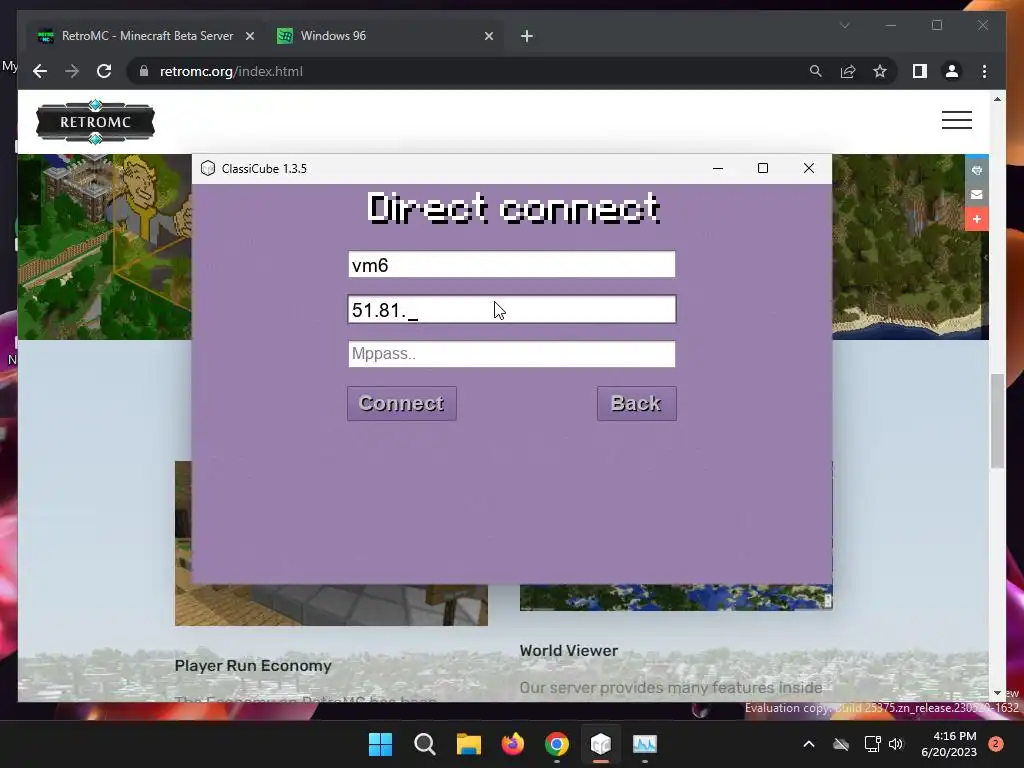The height and width of the screenshot is (768, 1024).
Task: Open the RetroMC hamburger menu
Action: (x=957, y=120)
